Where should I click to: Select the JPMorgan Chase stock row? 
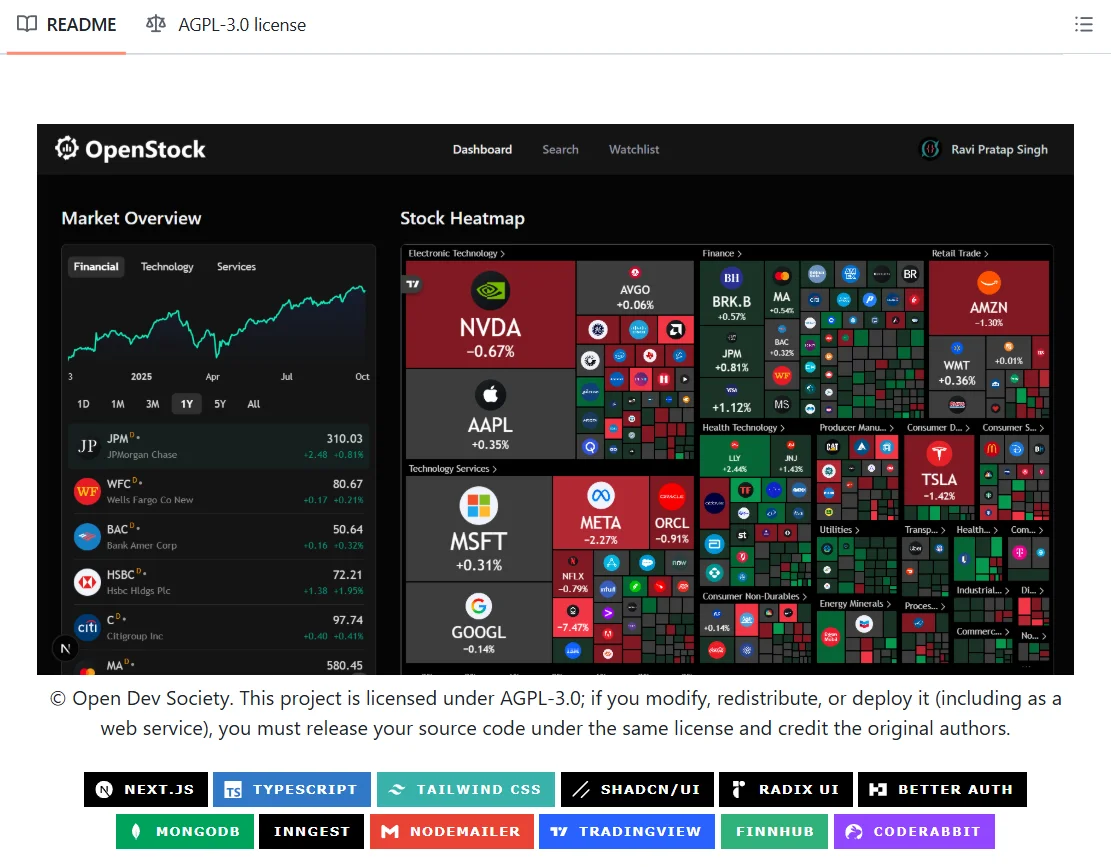(218, 446)
